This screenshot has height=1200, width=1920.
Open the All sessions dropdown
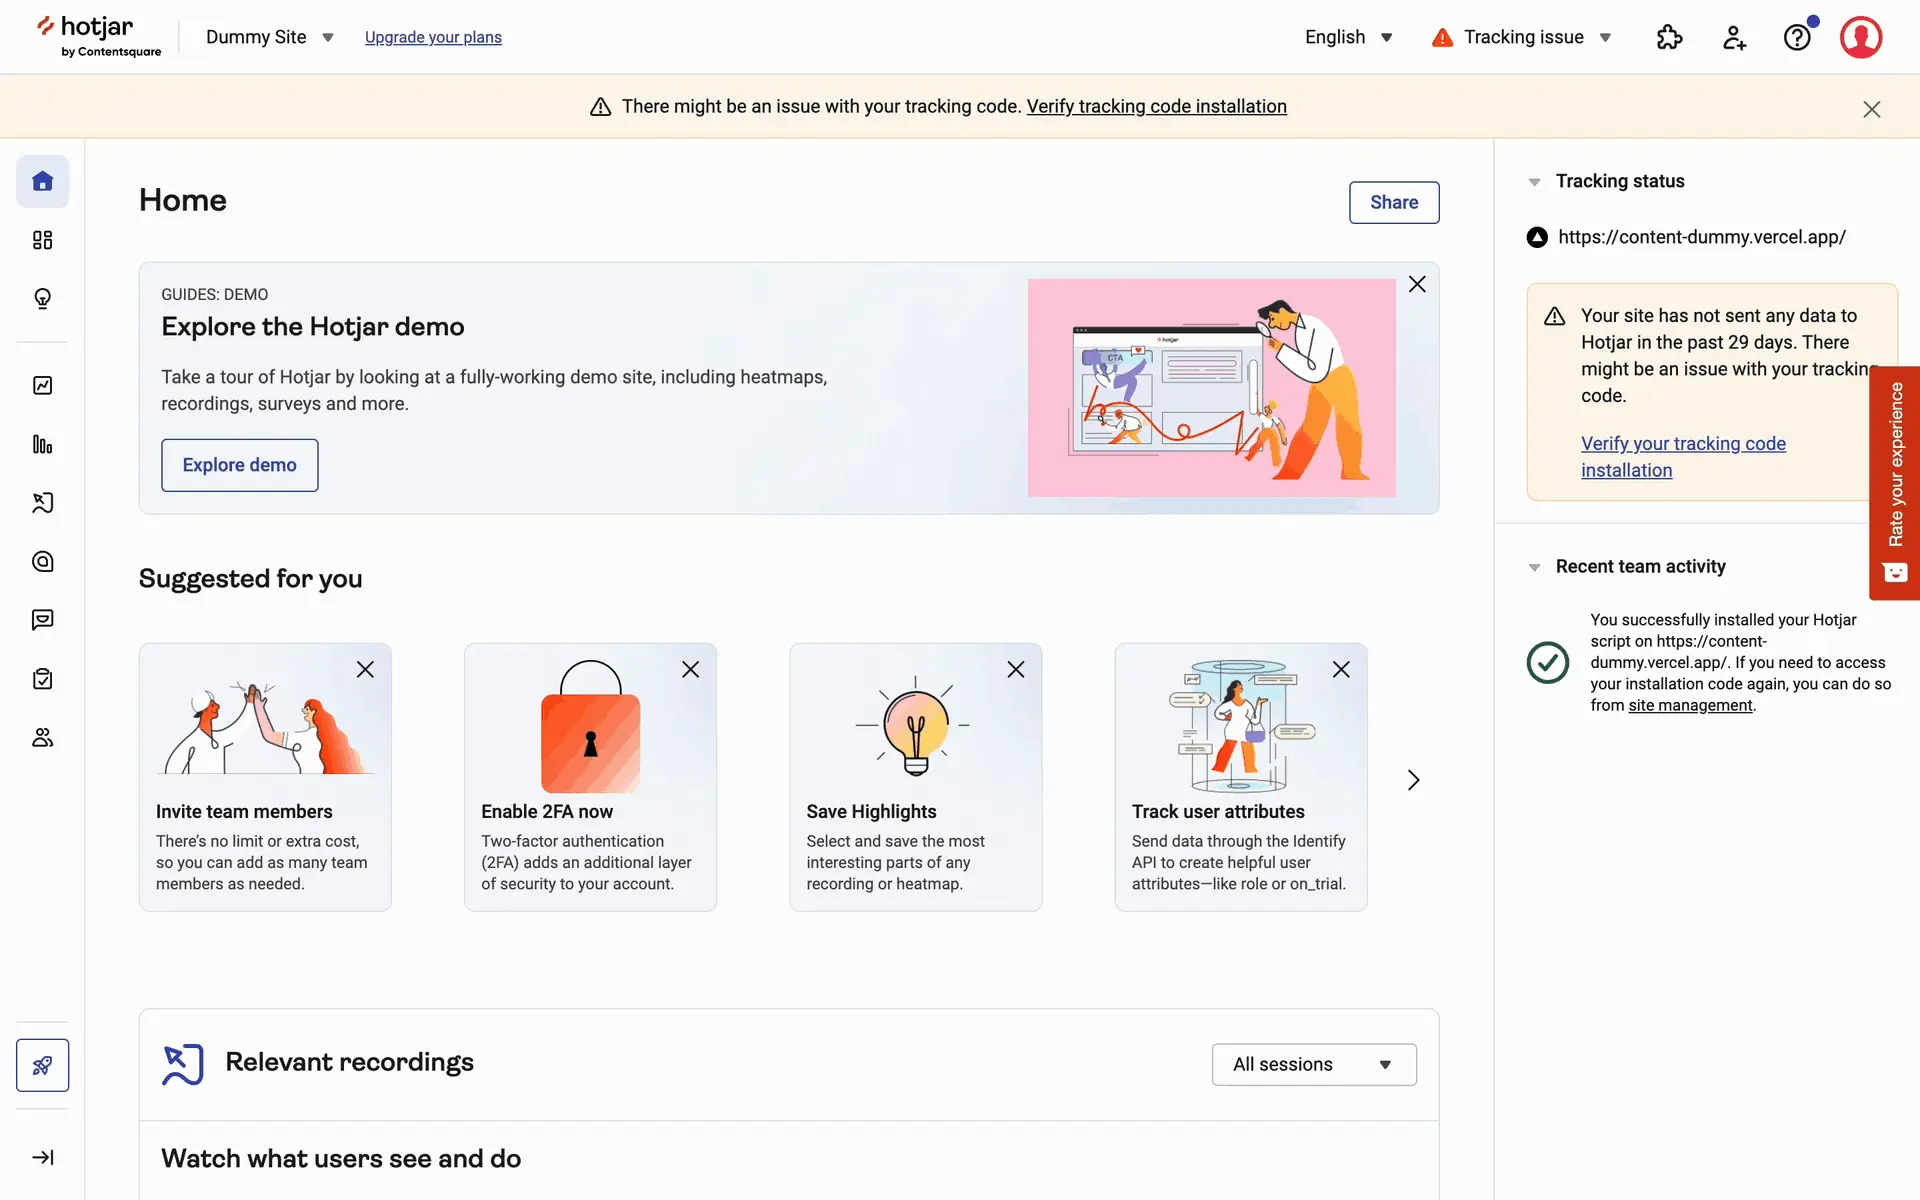click(x=1313, y=1064)
